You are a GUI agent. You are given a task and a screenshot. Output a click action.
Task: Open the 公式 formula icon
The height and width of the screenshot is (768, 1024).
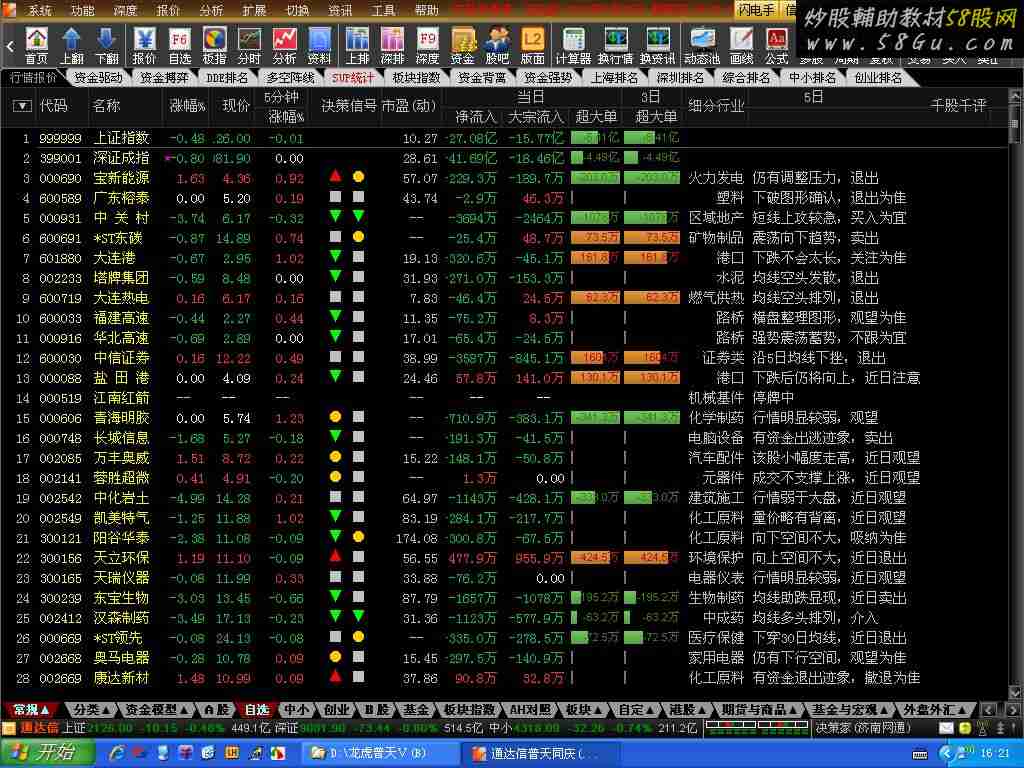coord(776,46)
